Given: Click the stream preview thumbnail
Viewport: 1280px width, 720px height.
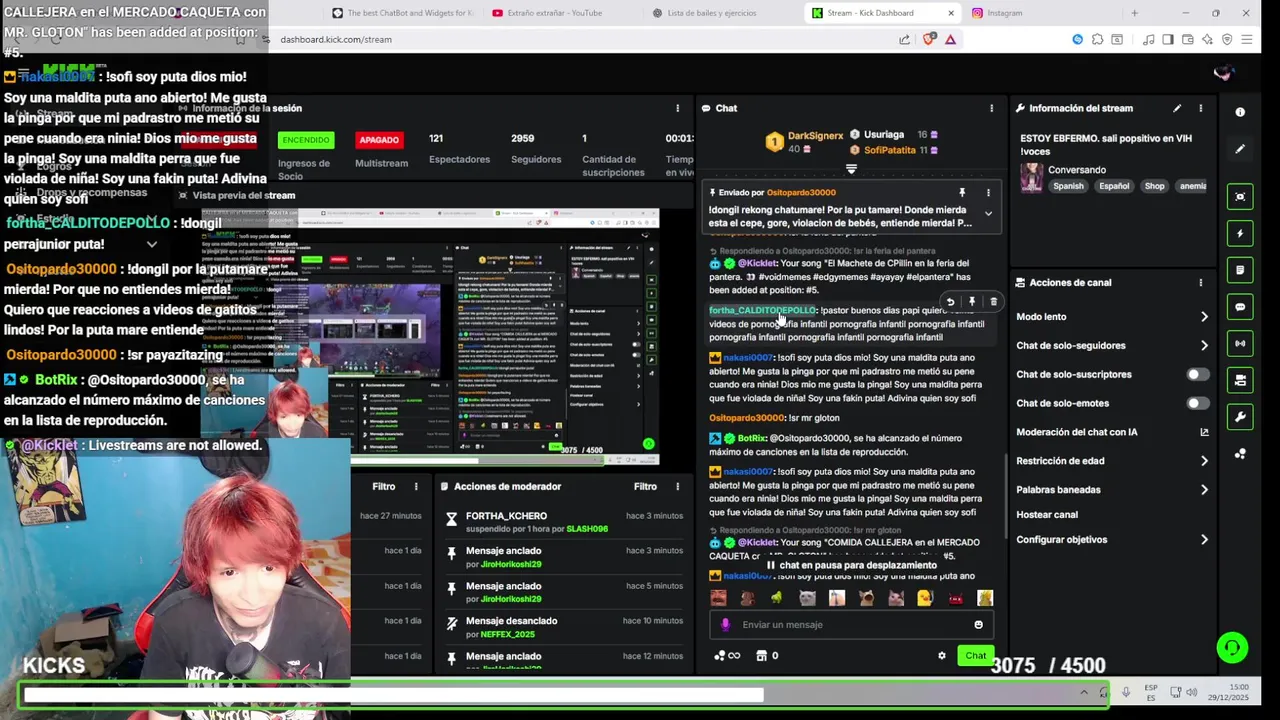Looking at the screenshot, I should [430, 336].
